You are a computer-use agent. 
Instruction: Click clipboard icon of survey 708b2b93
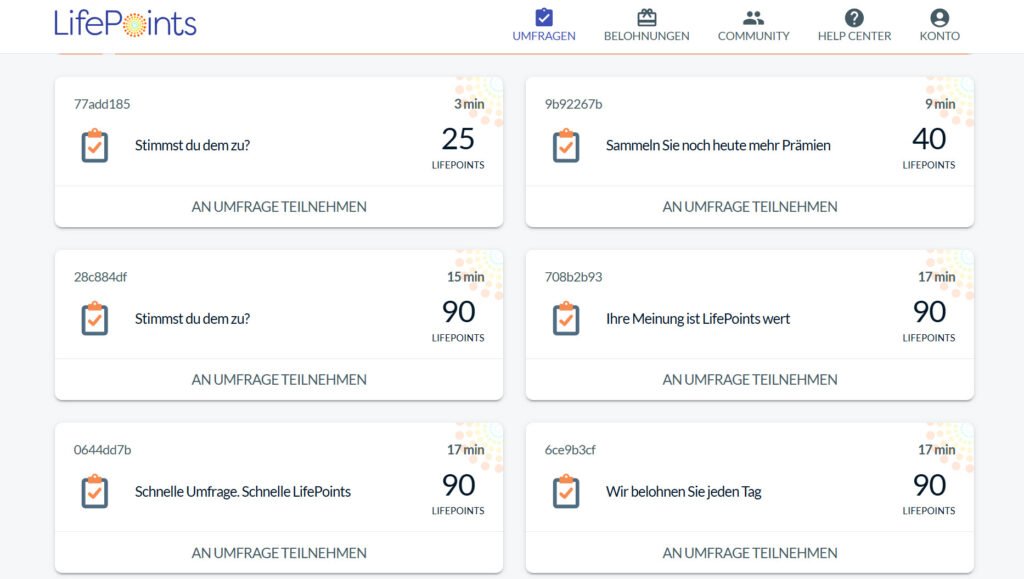click(566, 319)
